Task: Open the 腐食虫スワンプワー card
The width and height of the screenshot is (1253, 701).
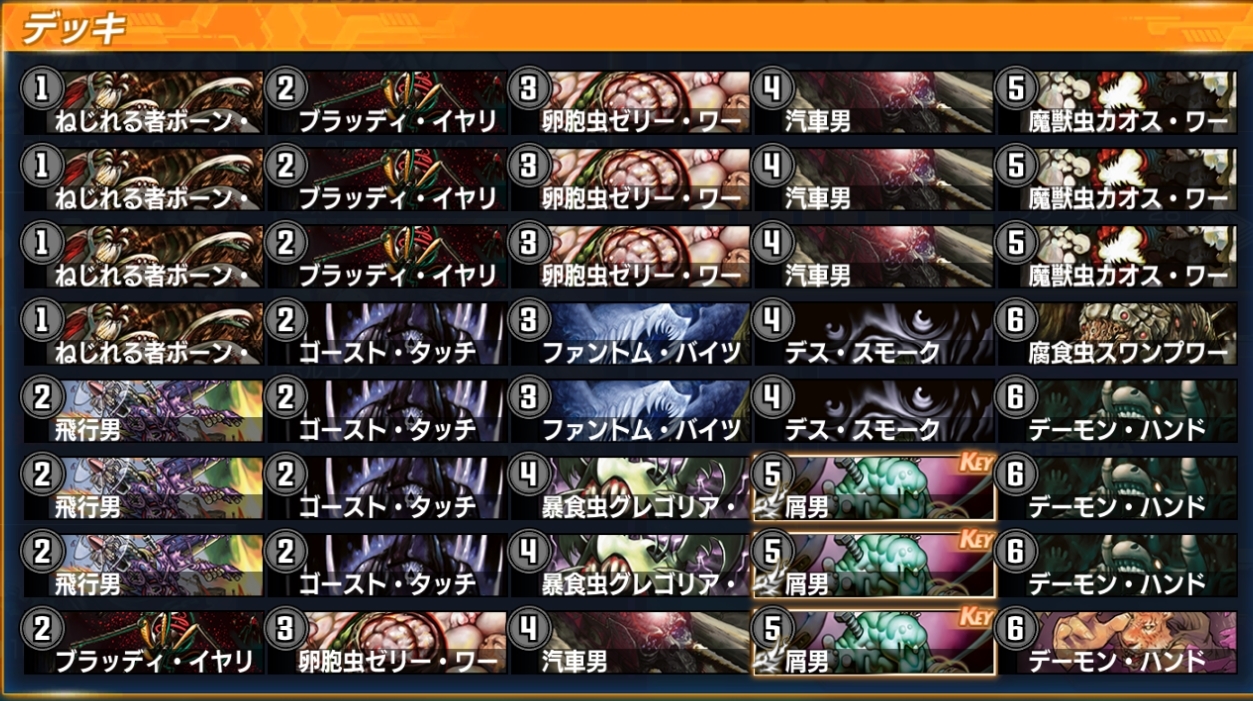Action: click(x=1115, y=334)
